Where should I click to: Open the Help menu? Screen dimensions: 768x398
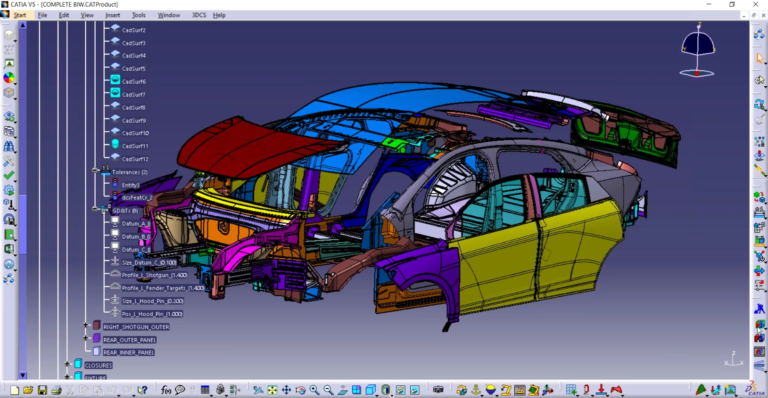[x=219, y=15]
